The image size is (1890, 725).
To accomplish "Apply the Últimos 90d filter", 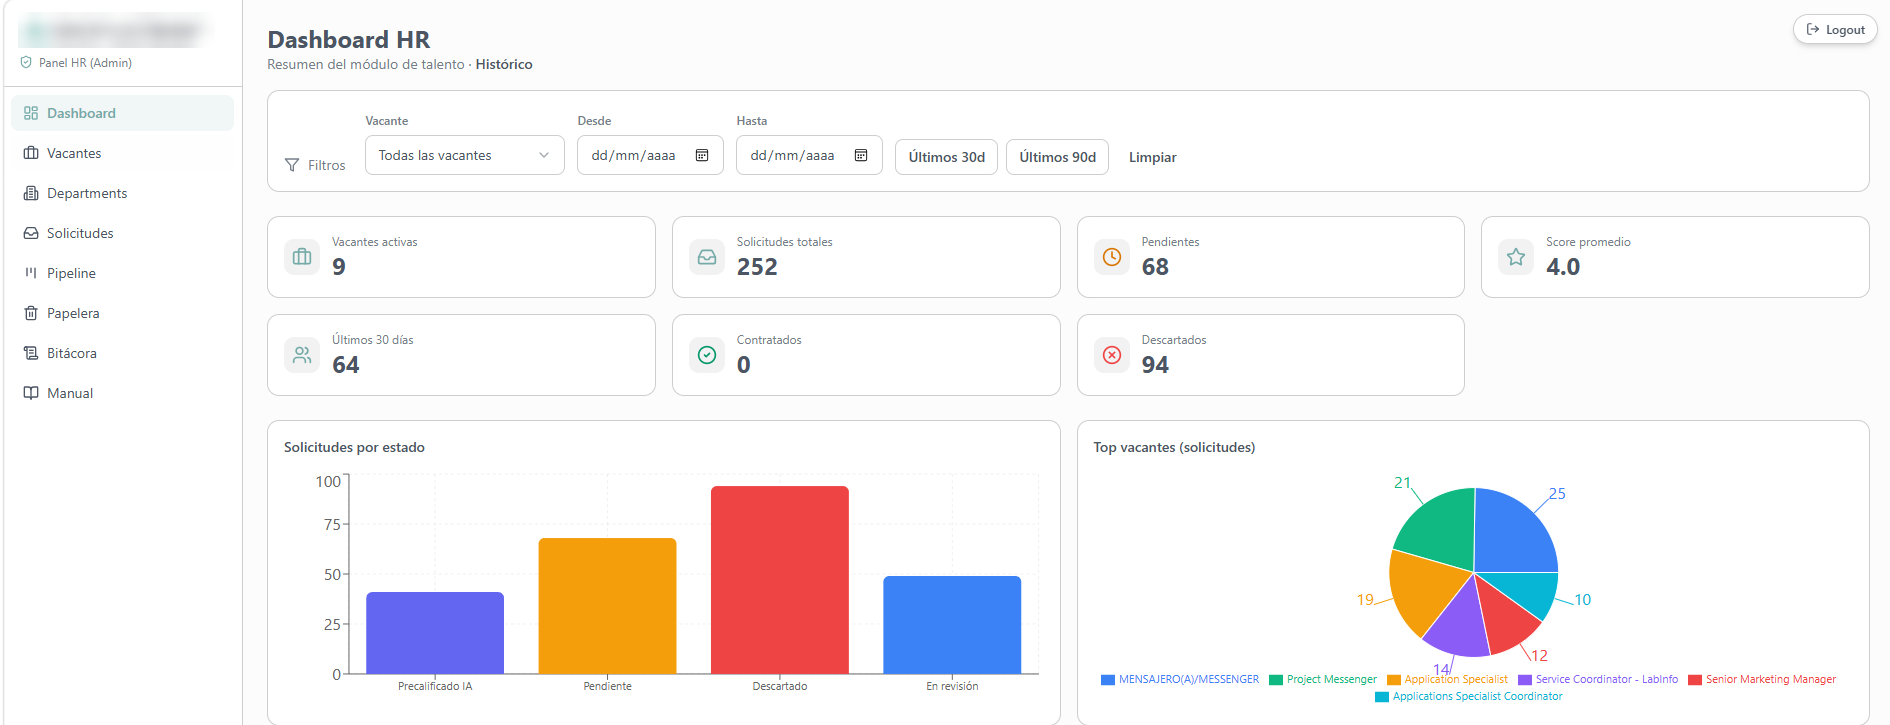I will pyautogui.click(x=1057, y=157).
